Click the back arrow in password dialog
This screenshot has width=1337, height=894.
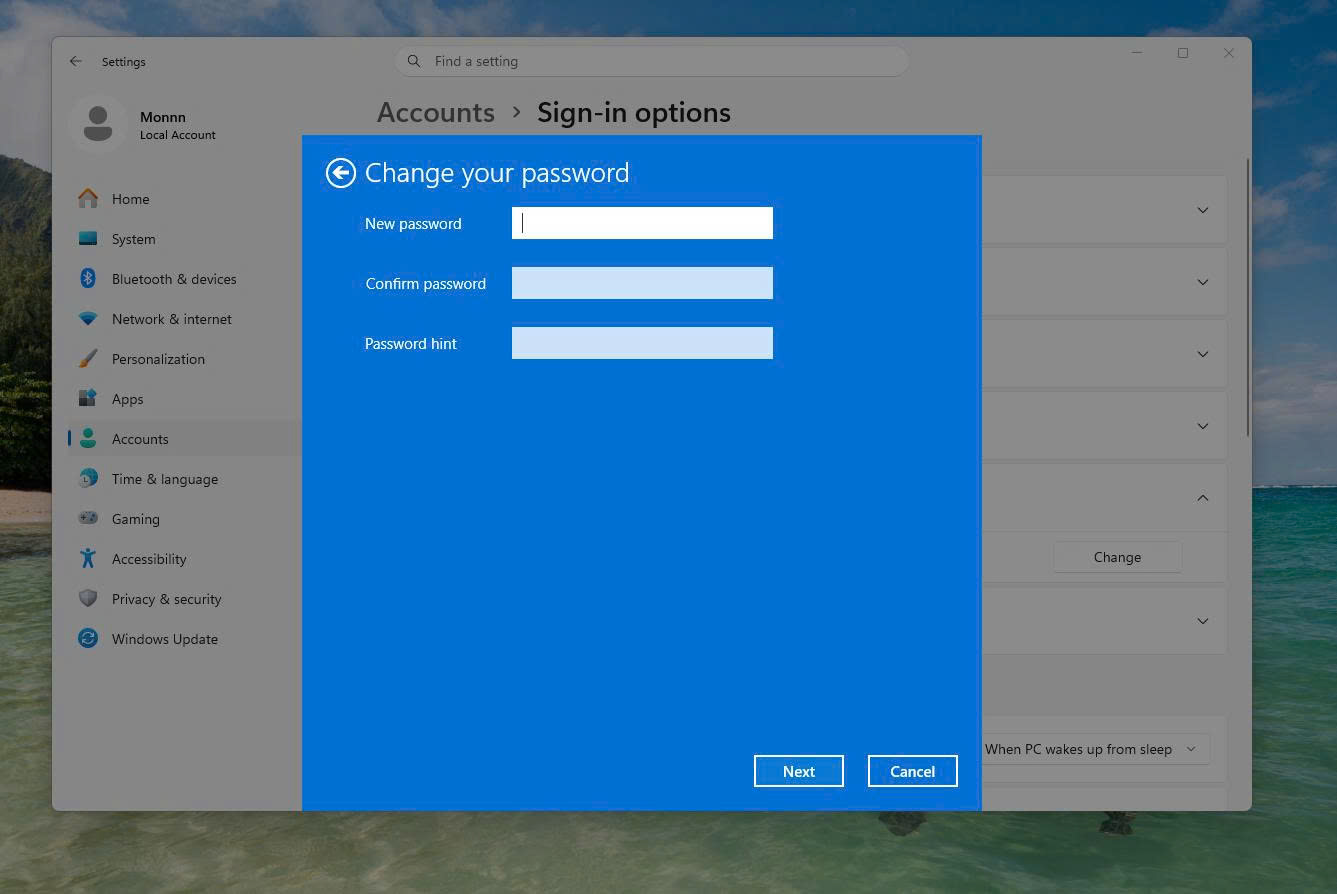(341, 173)
